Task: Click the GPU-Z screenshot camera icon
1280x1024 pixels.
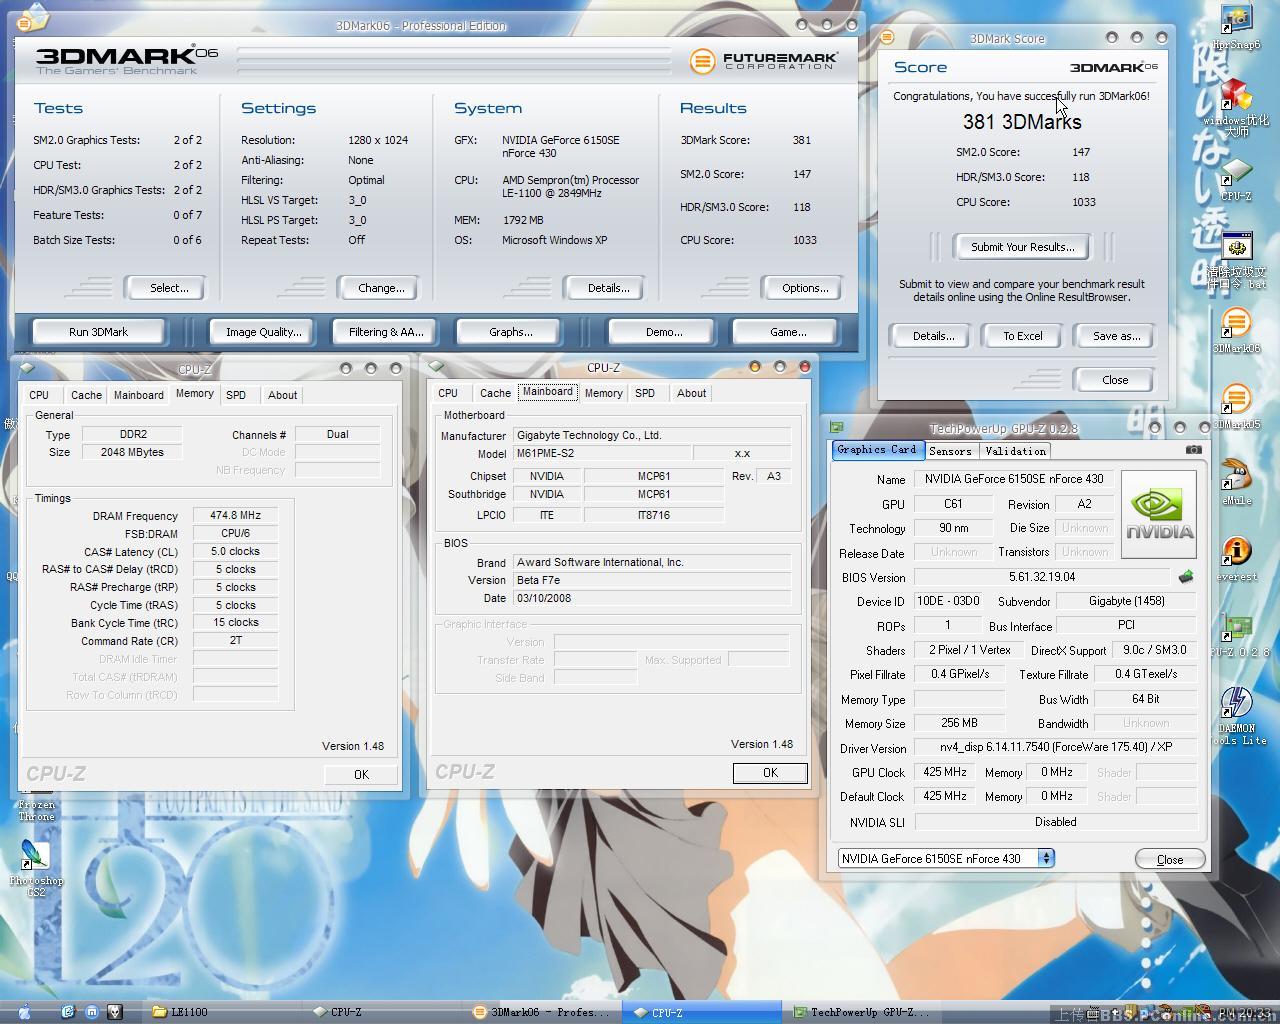Action: tap(1193, 450)
